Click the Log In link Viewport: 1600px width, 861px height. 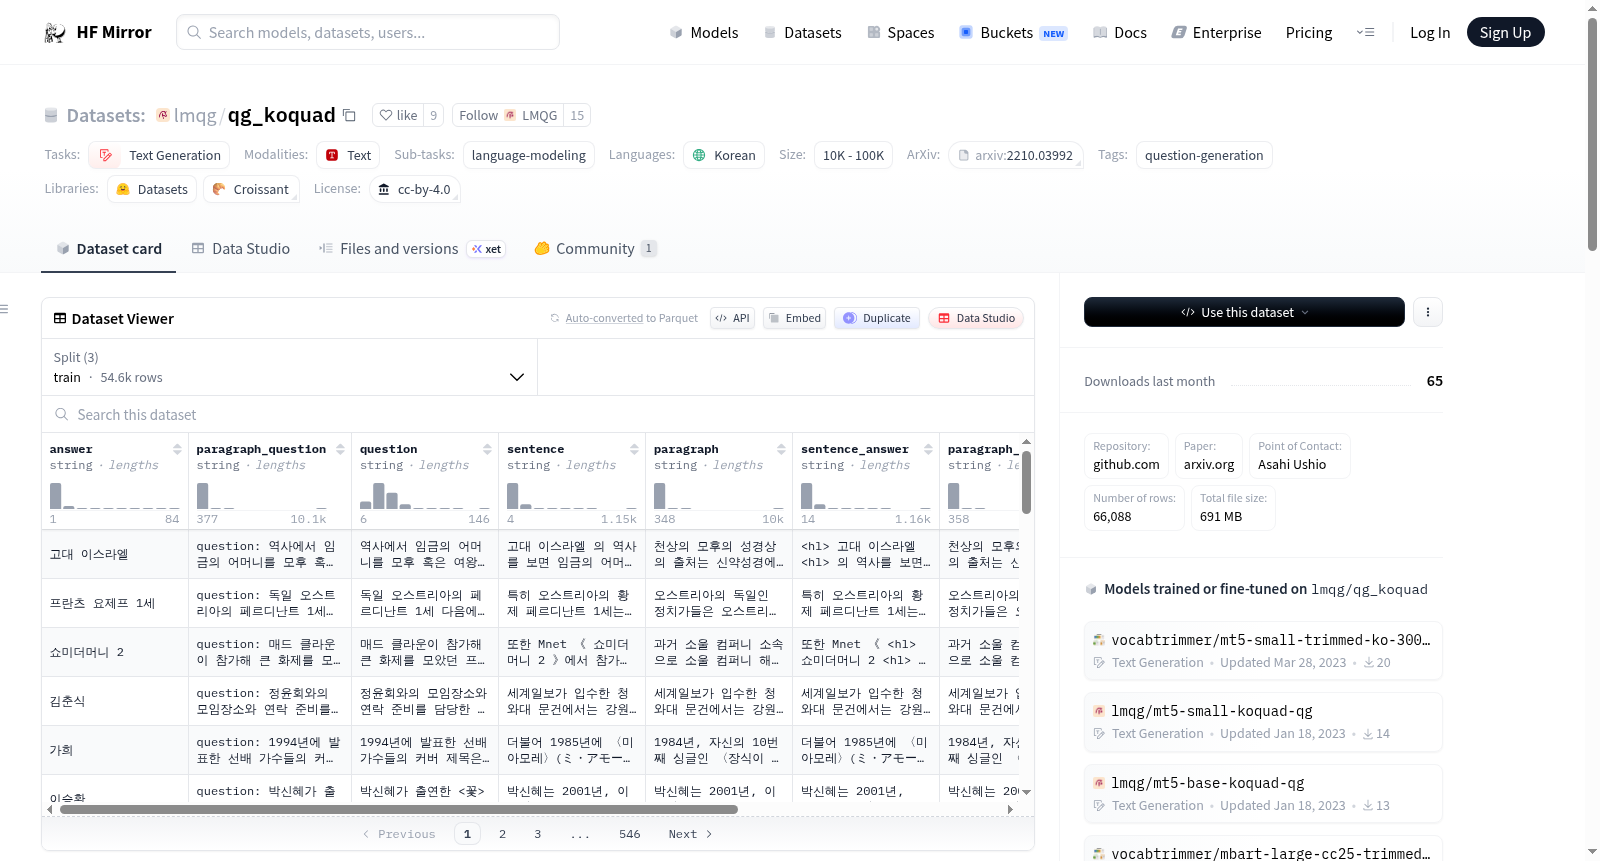pos(1430,33)
